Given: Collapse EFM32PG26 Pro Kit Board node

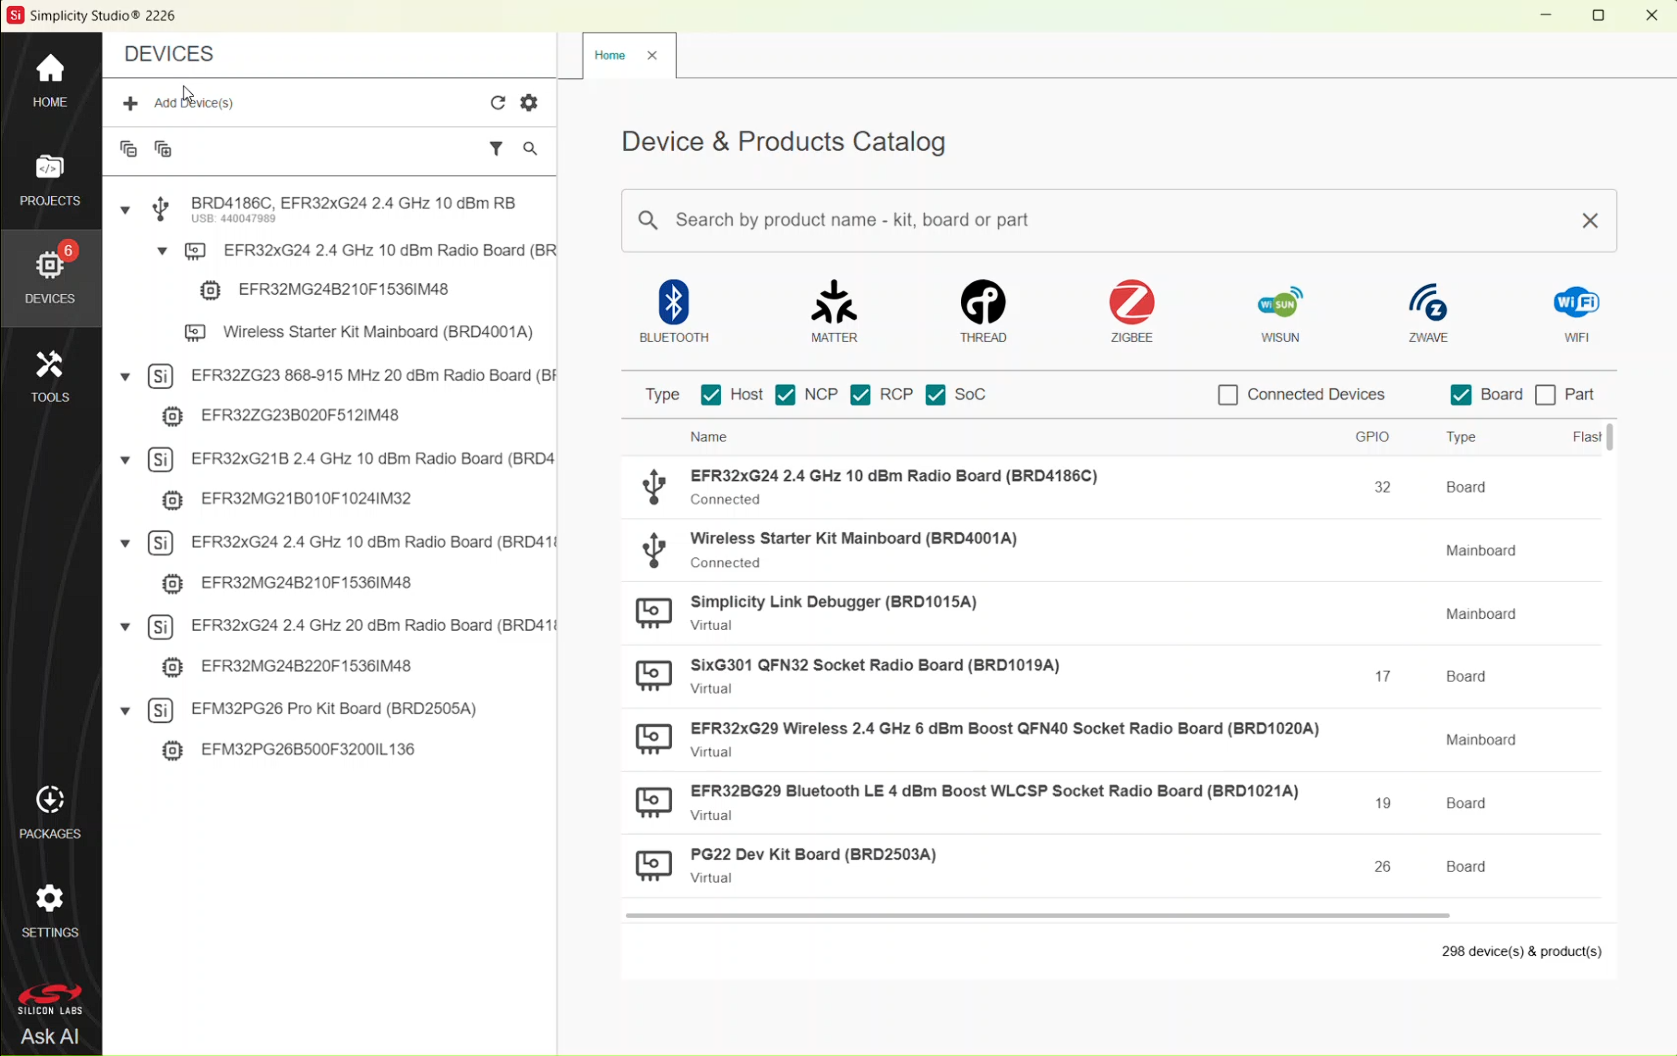Looking at the screenshot, I should [125, 711].
